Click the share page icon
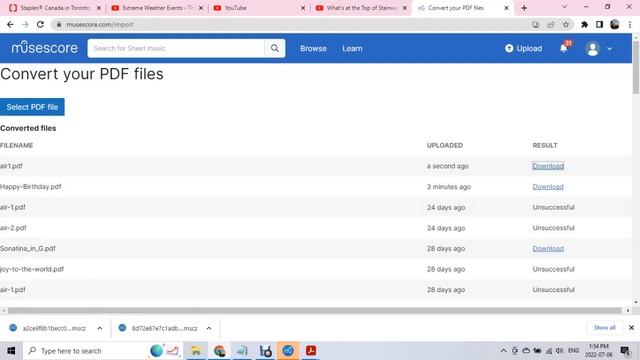640x360 pixels. pyautogui.click(x=551, y=24)
